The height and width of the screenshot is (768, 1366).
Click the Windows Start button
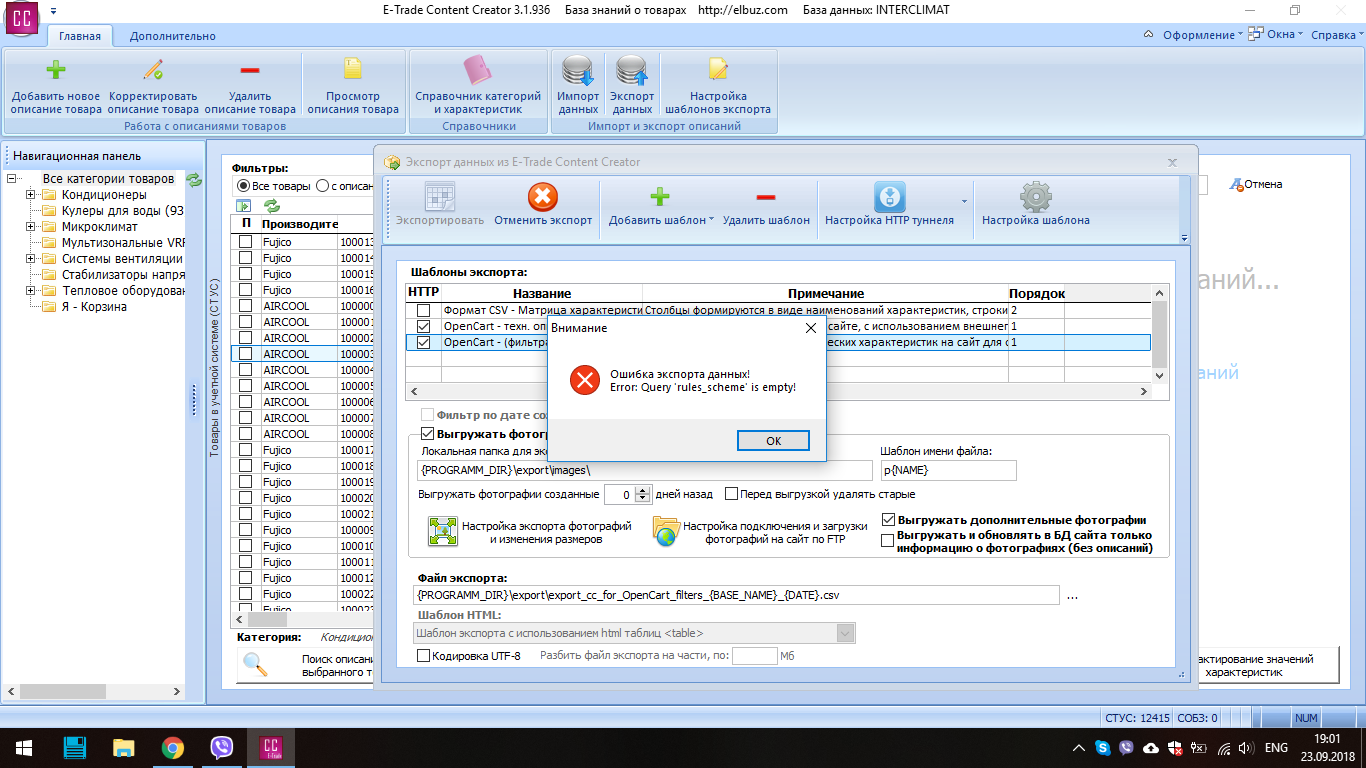point(24,748)
